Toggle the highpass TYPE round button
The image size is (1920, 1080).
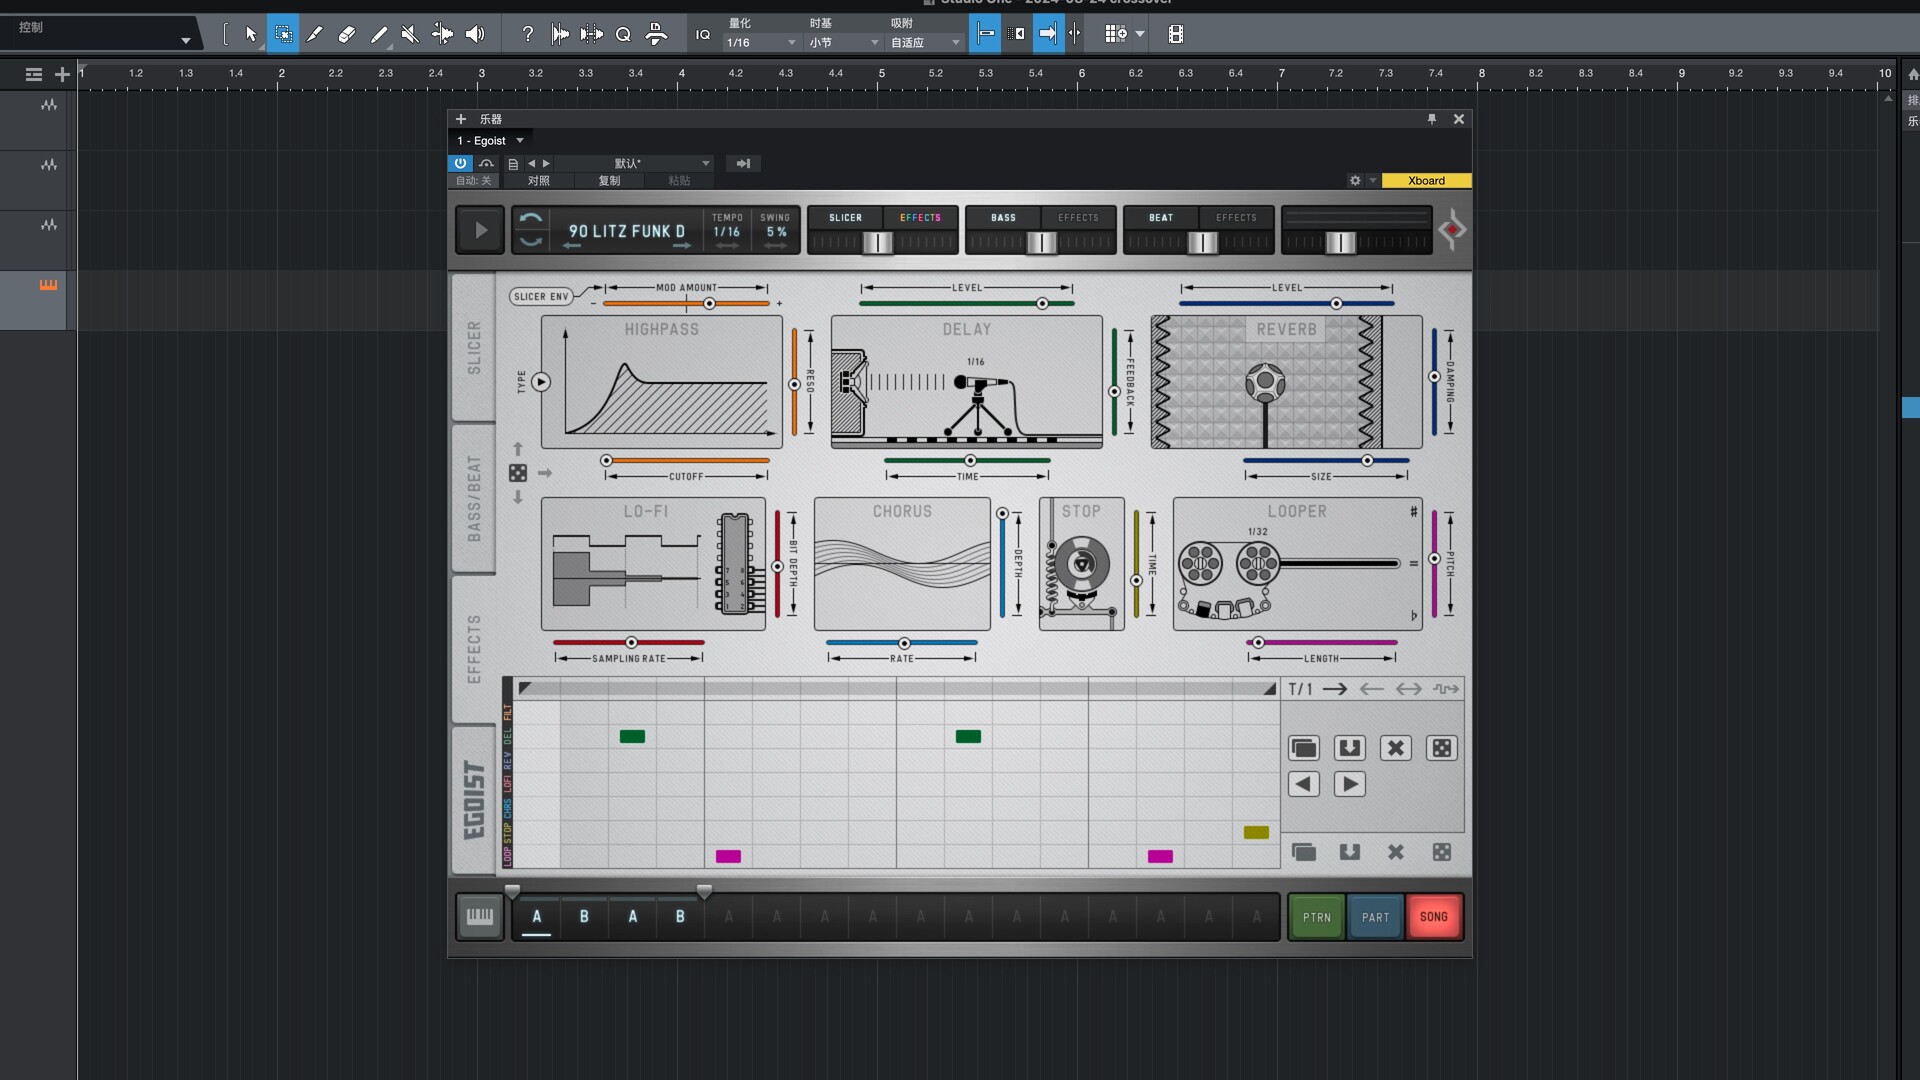[541, 382]
